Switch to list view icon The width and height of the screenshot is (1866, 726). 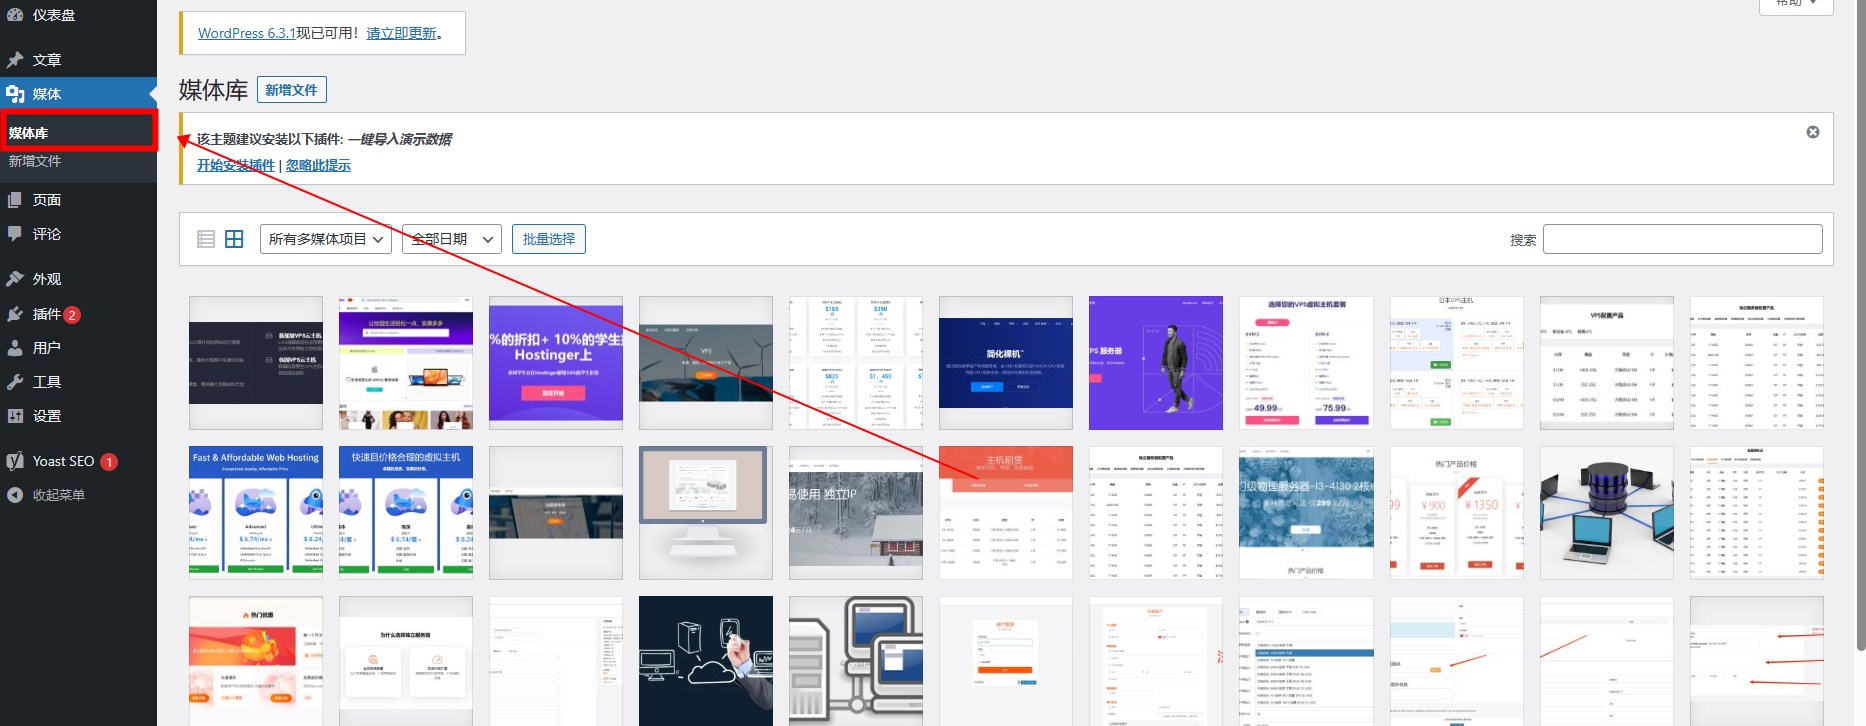[206, 239]
